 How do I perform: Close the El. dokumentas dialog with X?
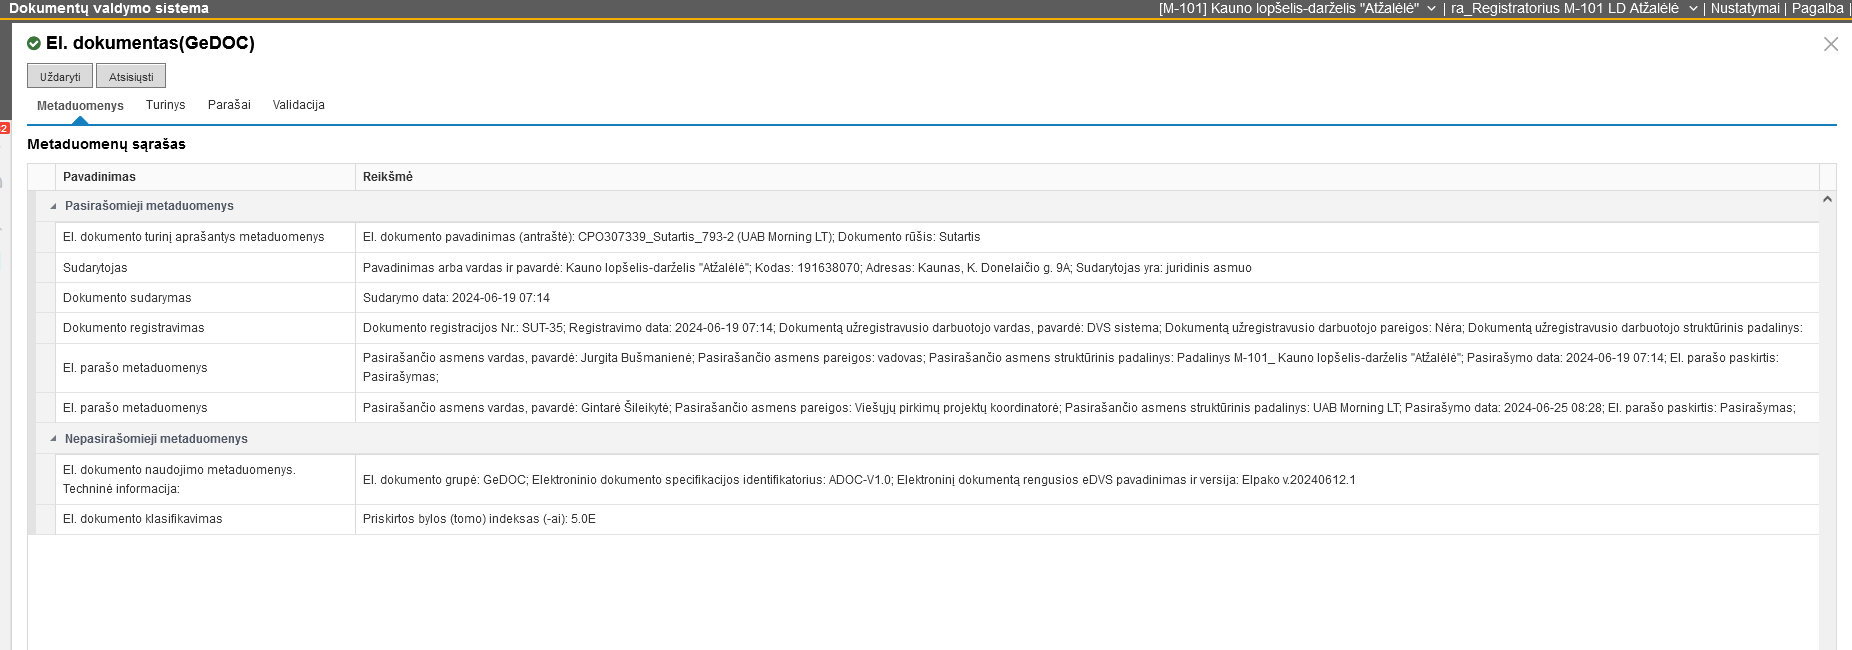point(1830,44)
